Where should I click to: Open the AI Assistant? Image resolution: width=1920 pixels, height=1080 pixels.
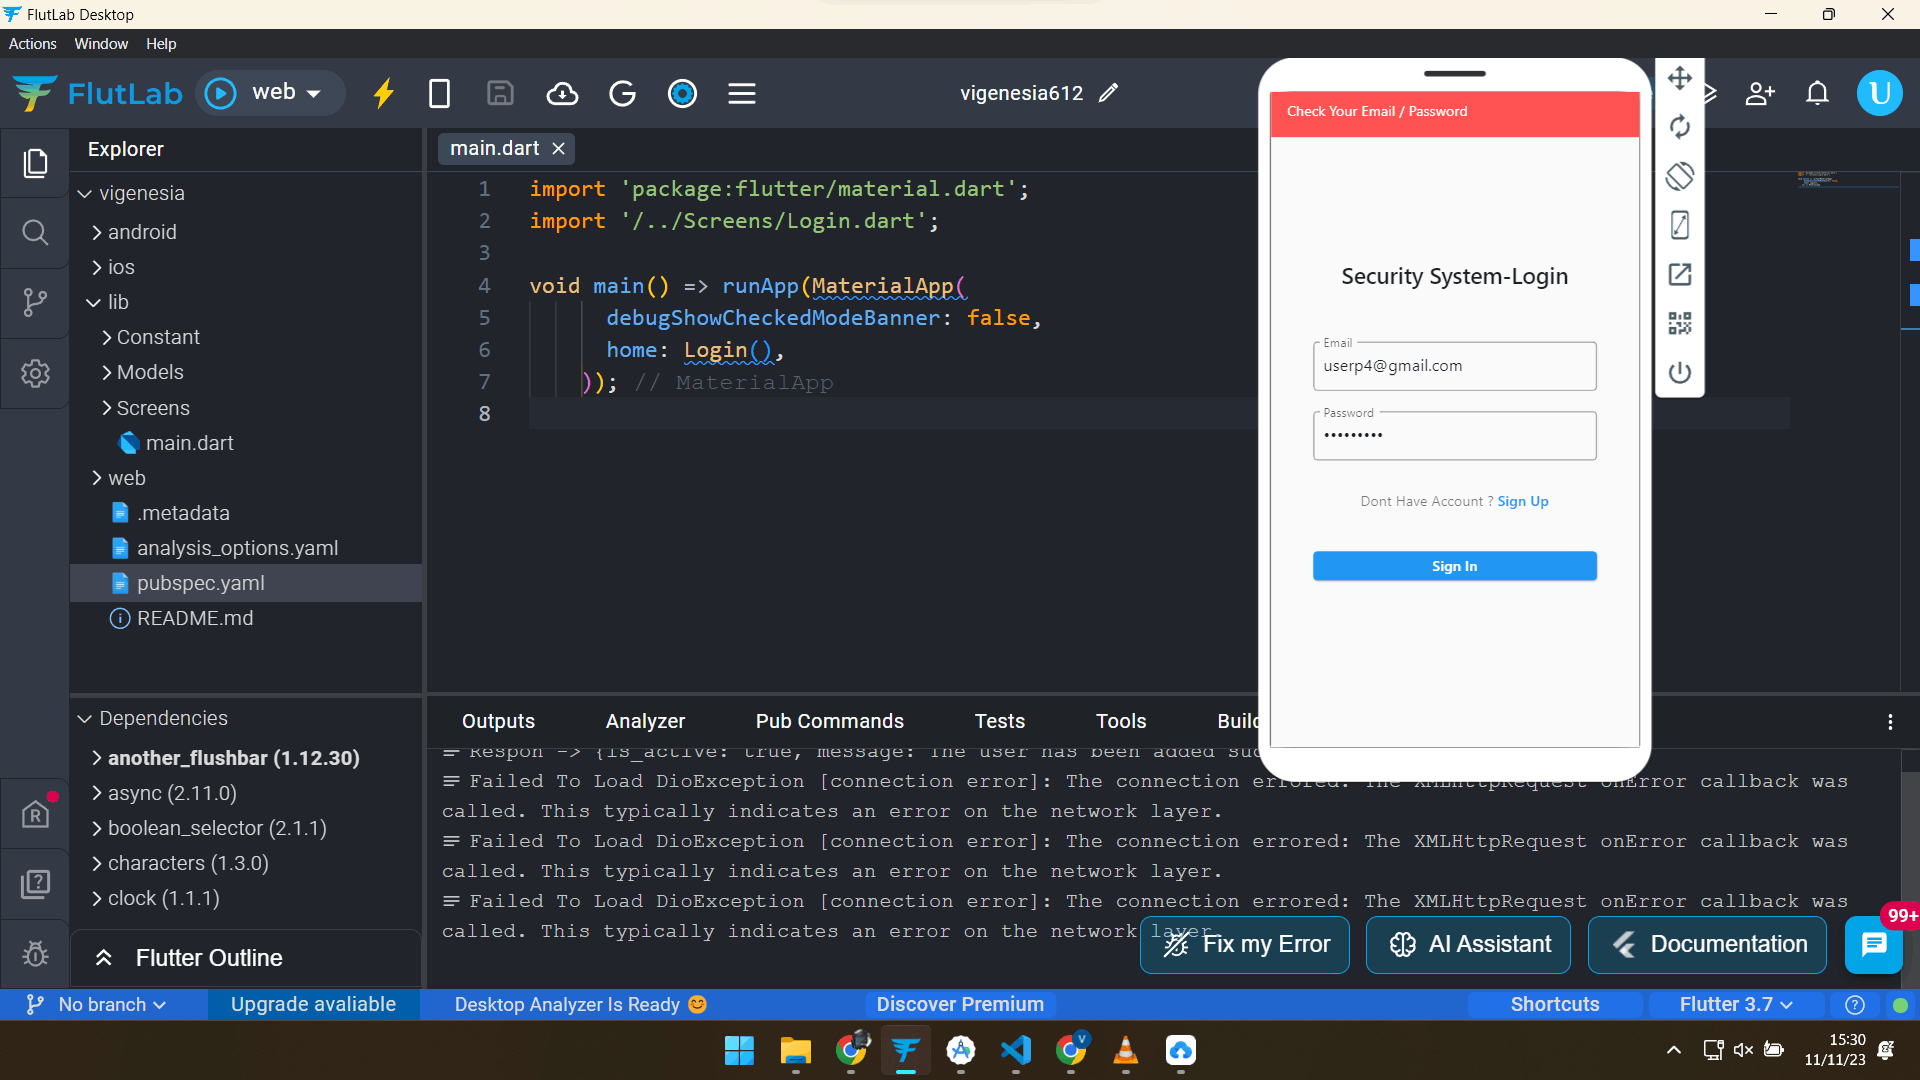1468,945
